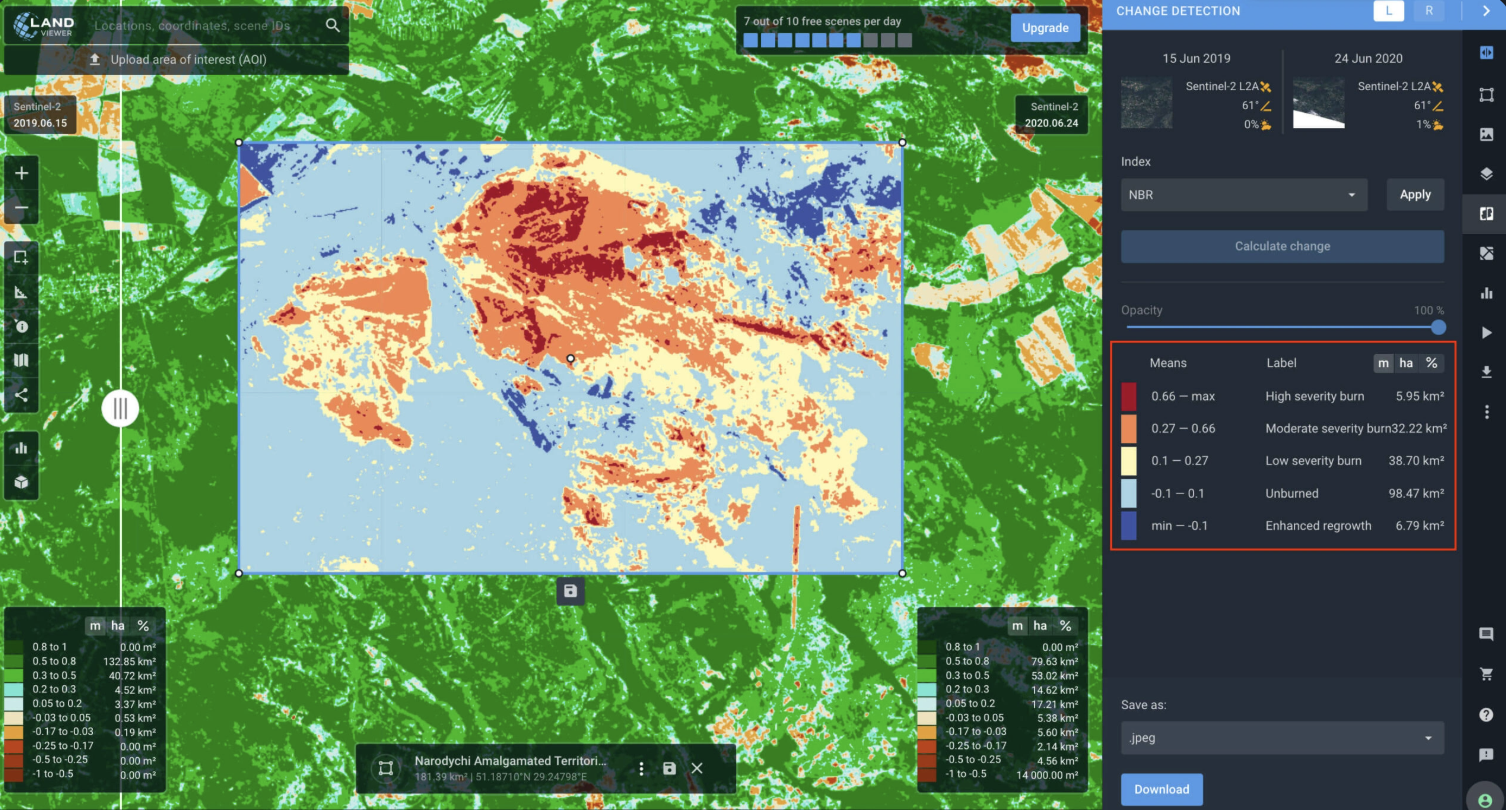Click the search magnifier icon
The height and width of the screenshot is (810, 1506).
coord(333,25)
